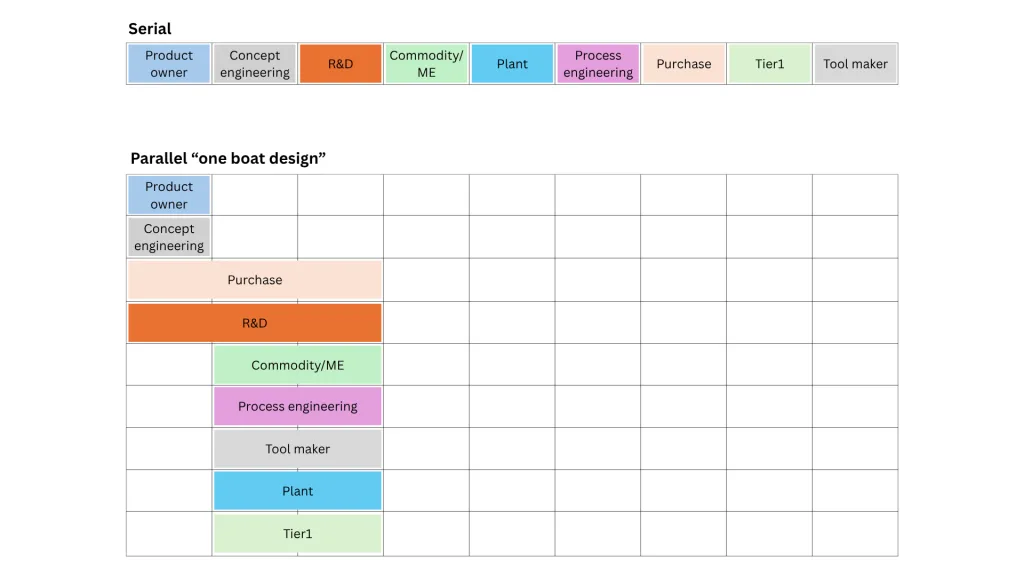Screen dimensions: 1024x576
Task: Select the Concept engineering box in Parallel grid
Action: [169, 237]
